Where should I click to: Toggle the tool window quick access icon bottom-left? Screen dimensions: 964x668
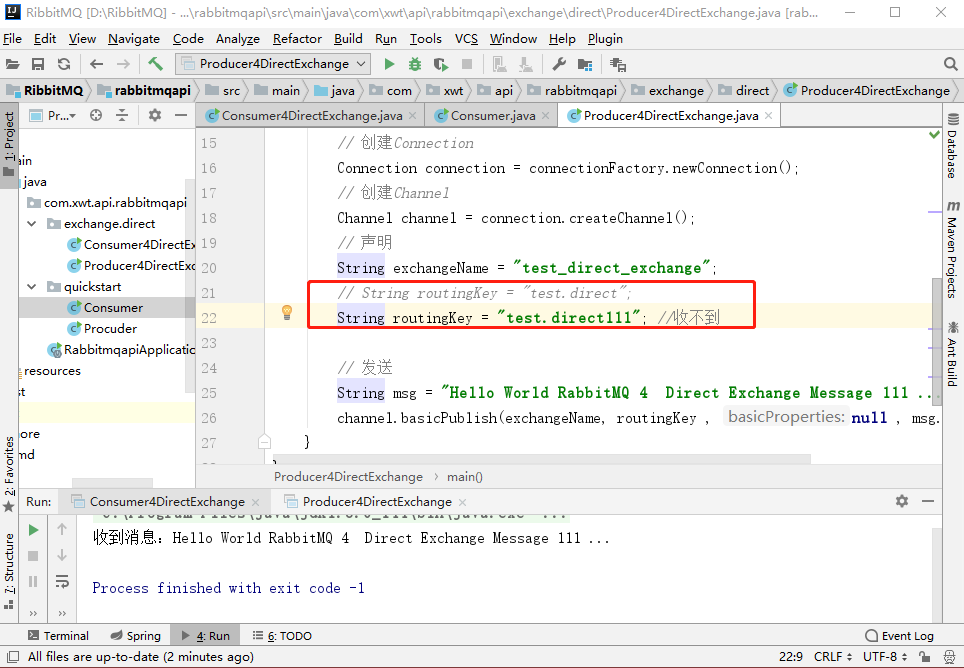[13, 657]
